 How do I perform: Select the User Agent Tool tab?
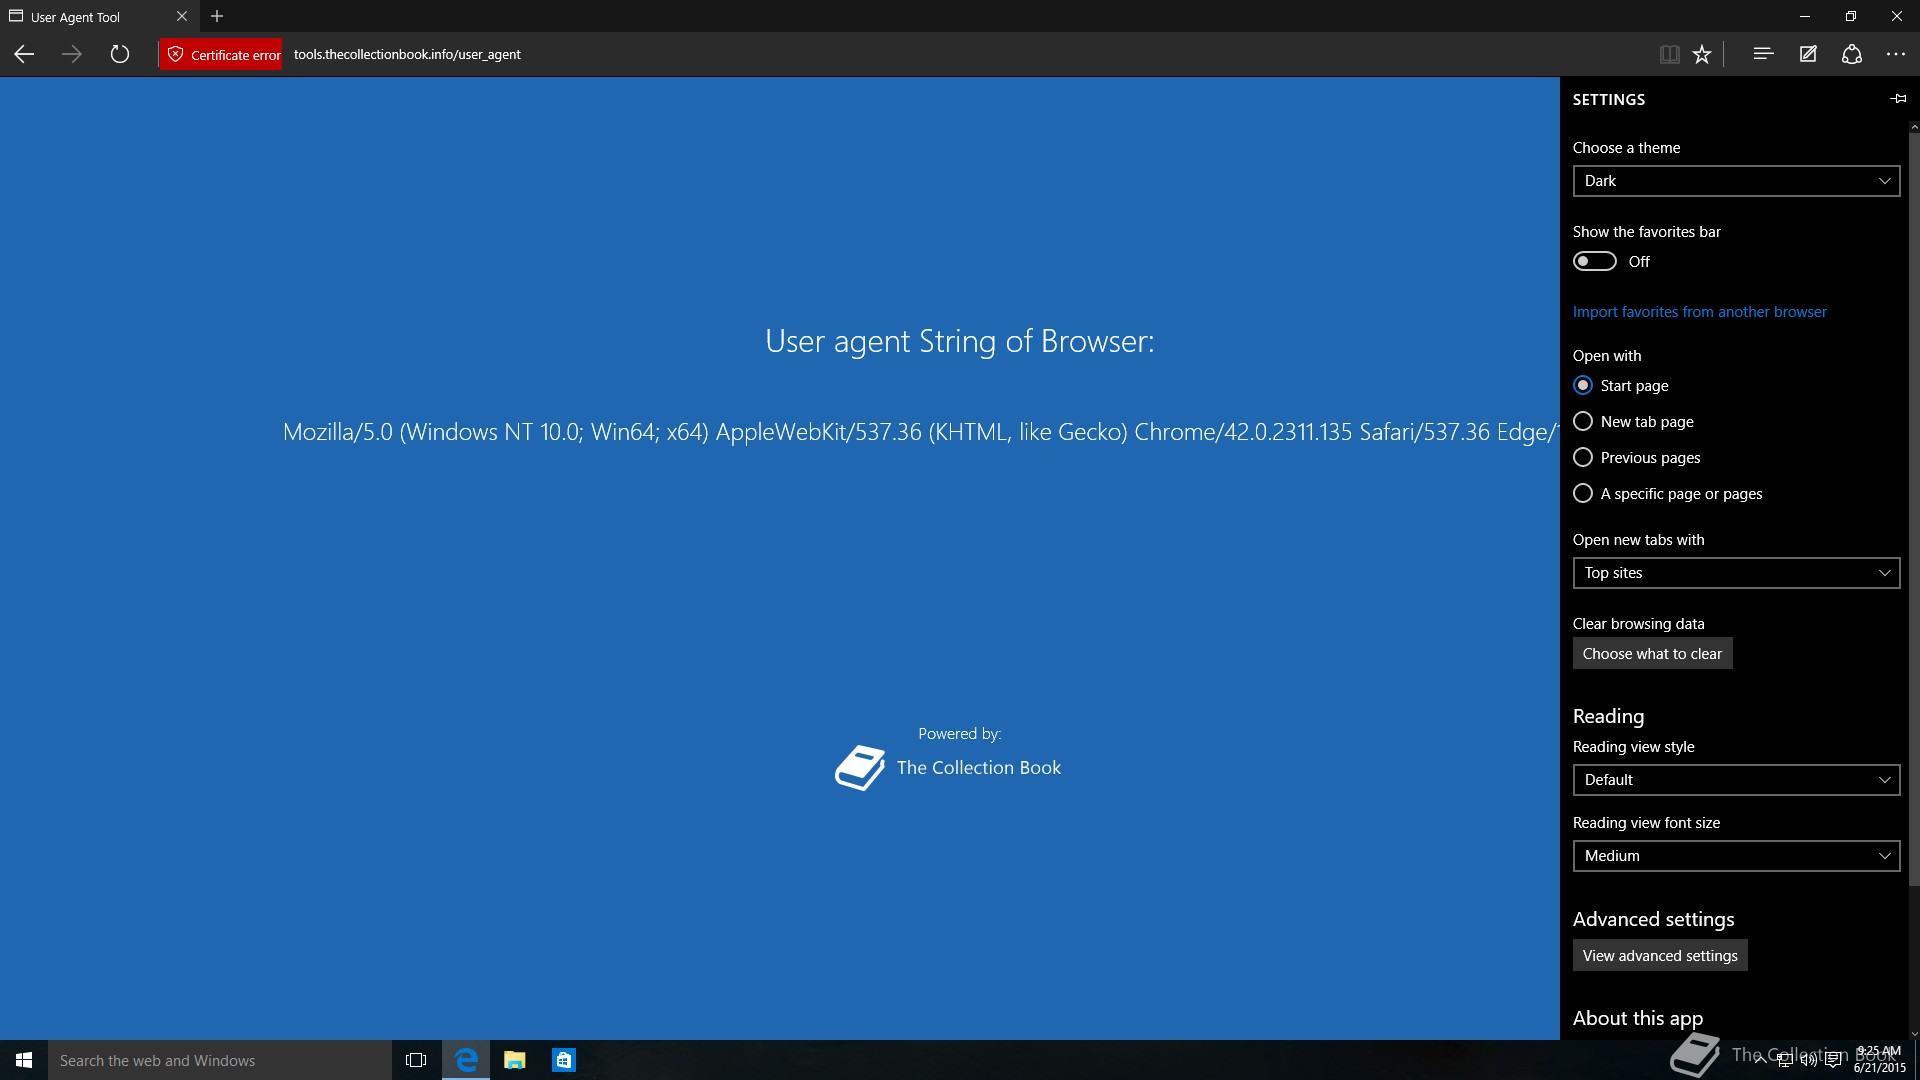click(98, 16)
